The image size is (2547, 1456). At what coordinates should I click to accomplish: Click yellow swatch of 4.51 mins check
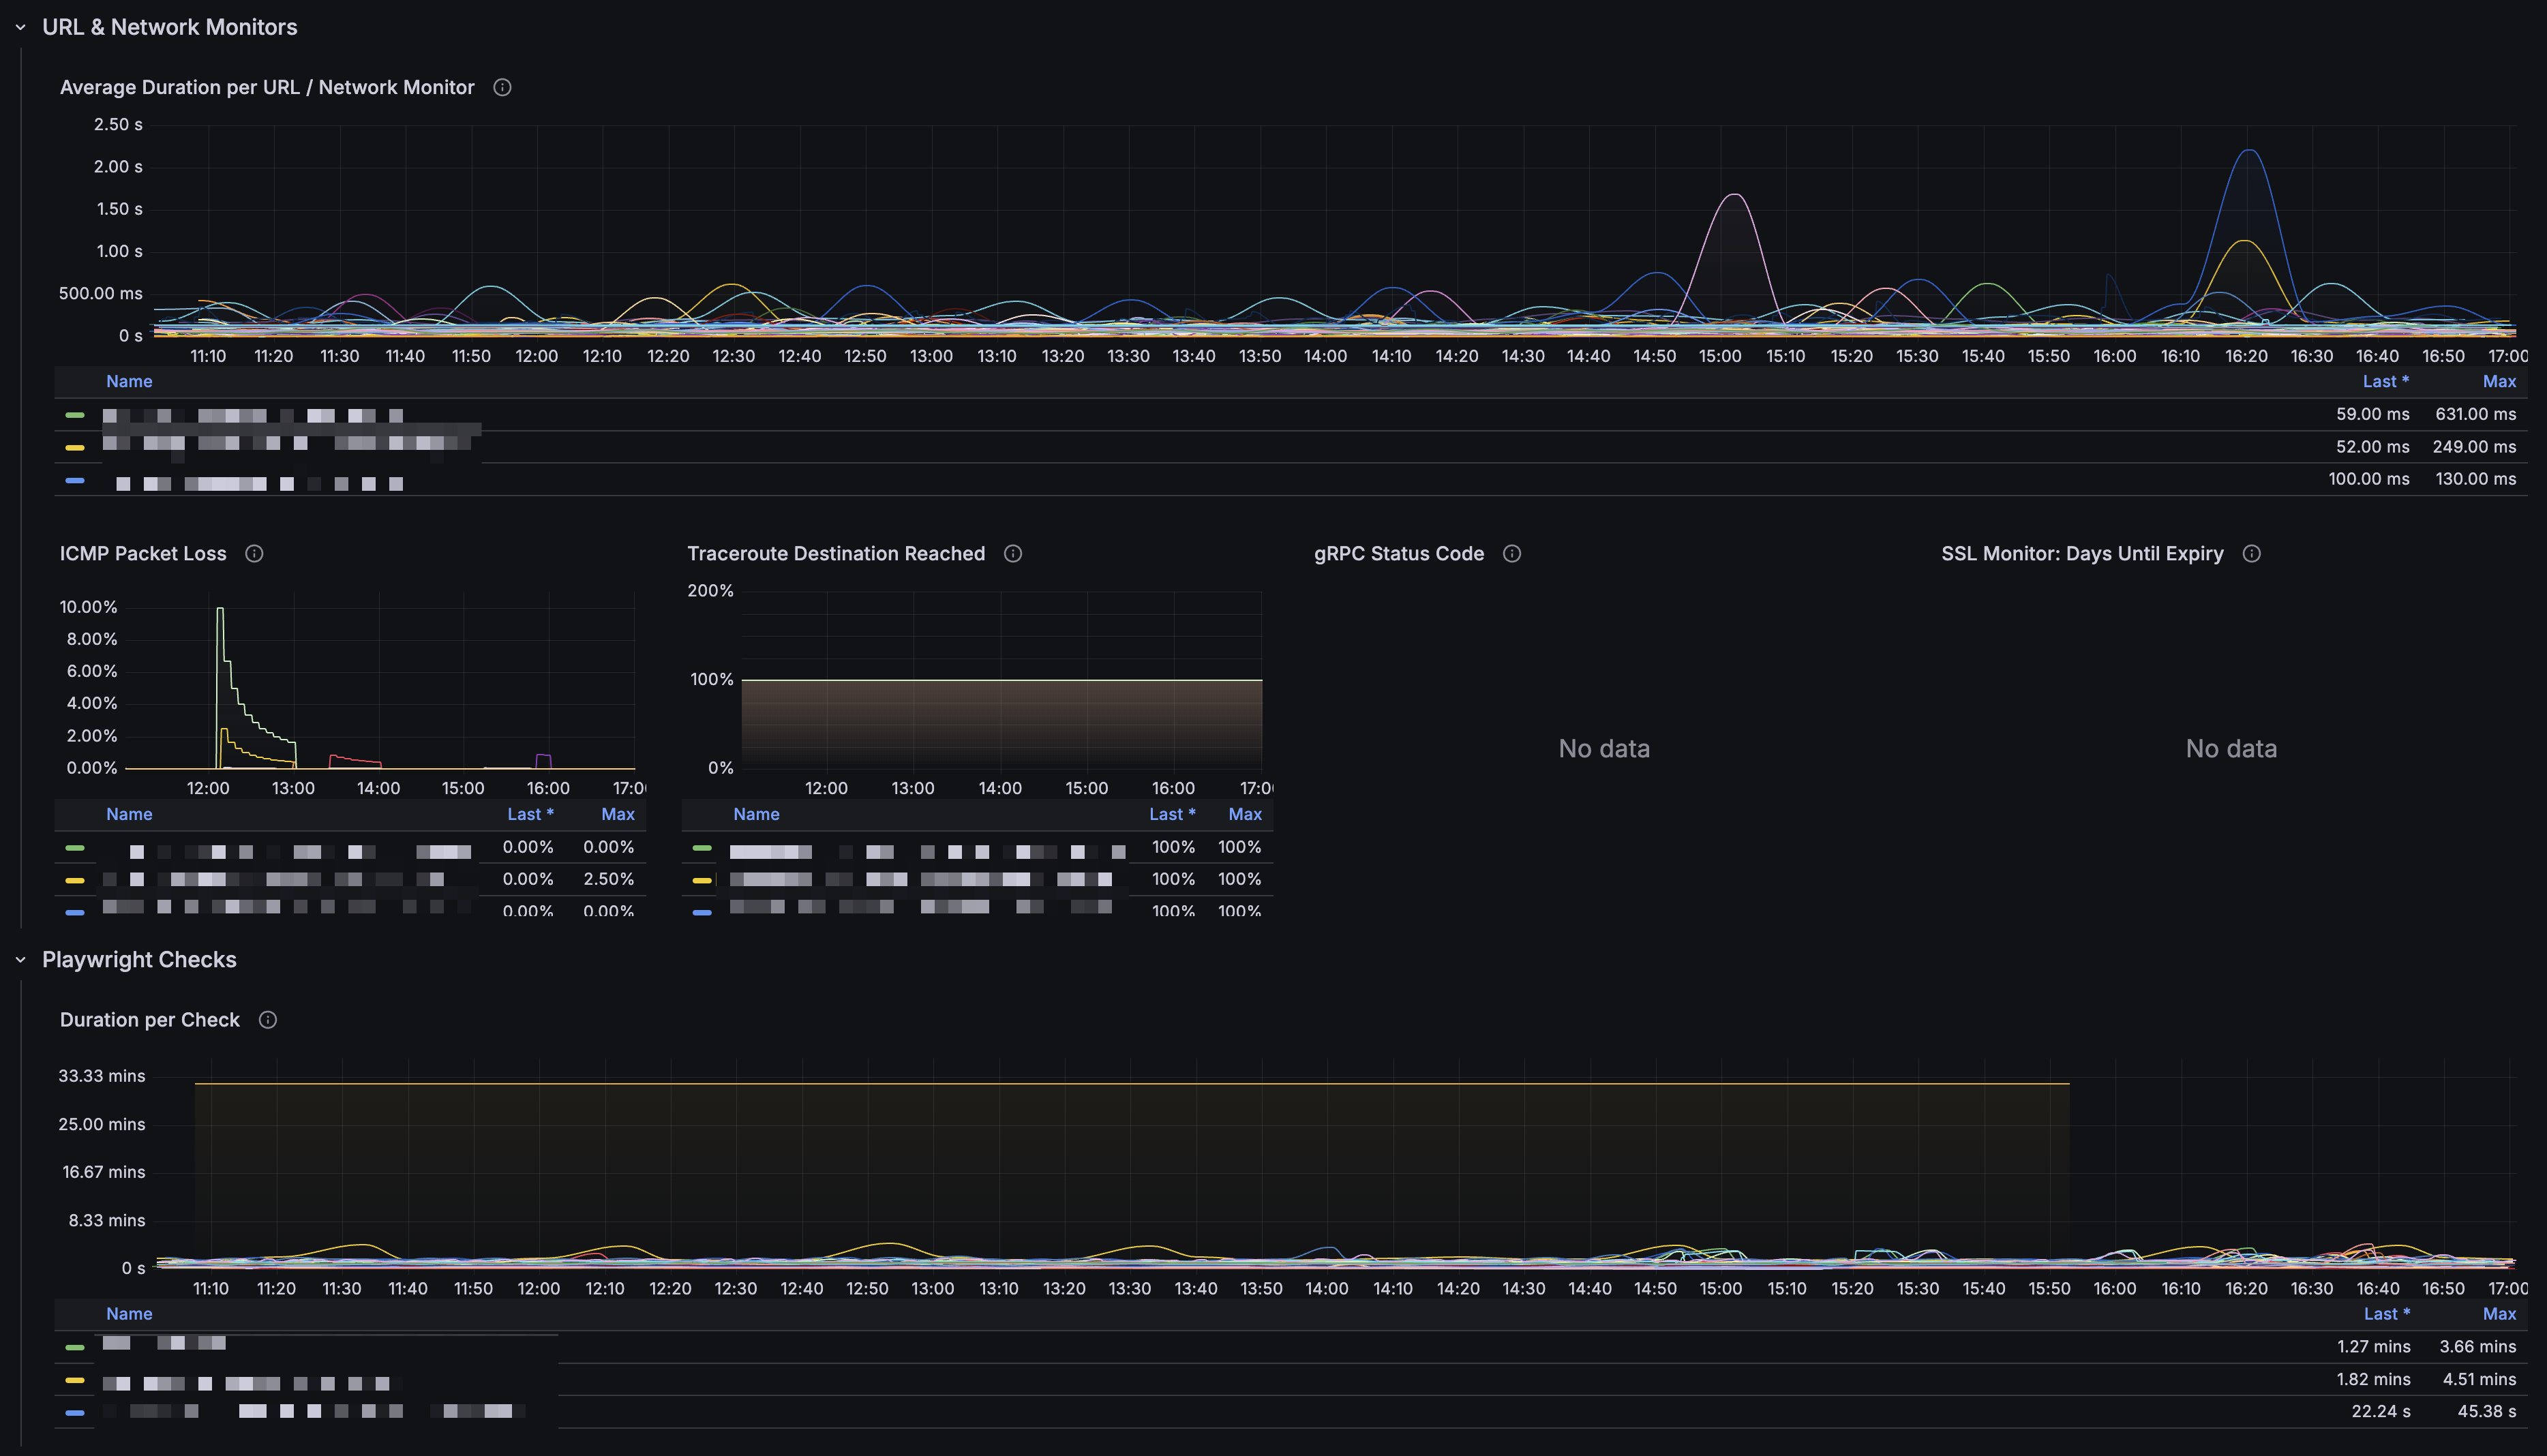[x=75, y=1381]
